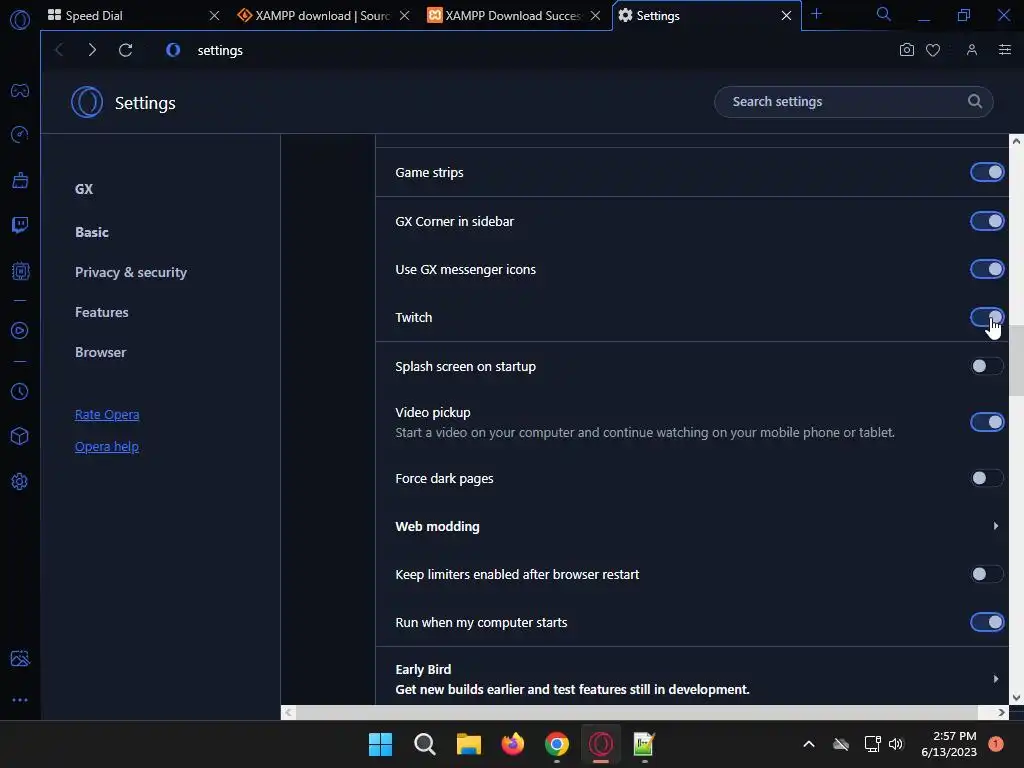Open Browser settings section
The height and width of the screenshot is (768, 1024).
click(100, 352)
